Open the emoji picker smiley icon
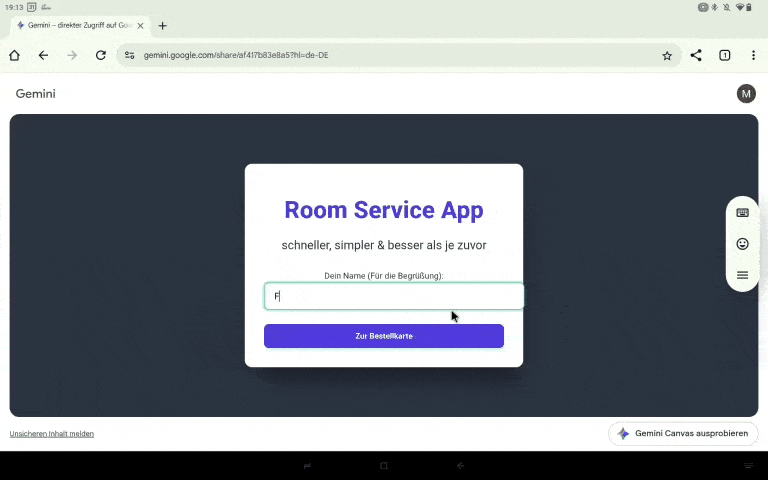This screenshot has height=480, width=768. [x=742, y=244]
